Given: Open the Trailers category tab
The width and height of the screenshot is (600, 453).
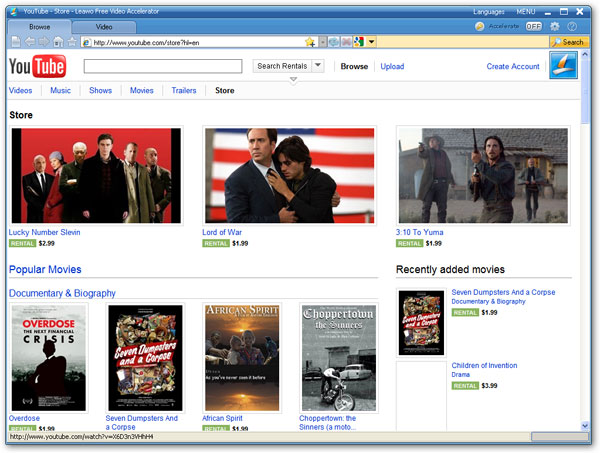Looking at the screenshot, I should 184,91.
